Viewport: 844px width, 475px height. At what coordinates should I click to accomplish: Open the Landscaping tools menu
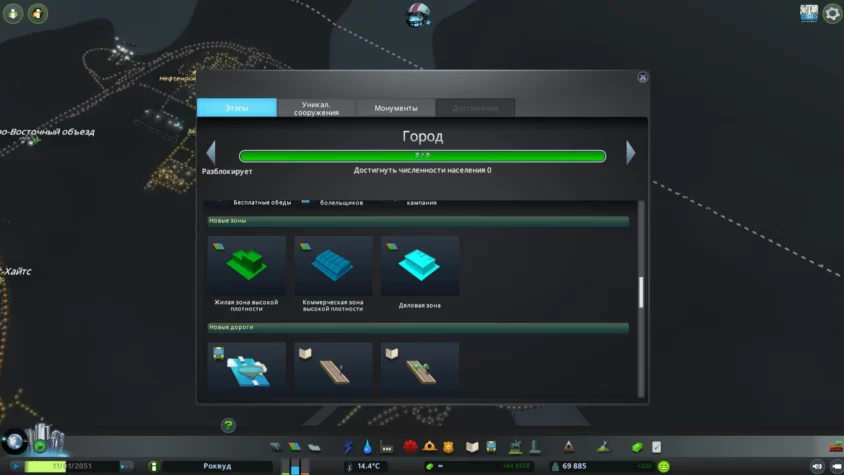point(603,446)
